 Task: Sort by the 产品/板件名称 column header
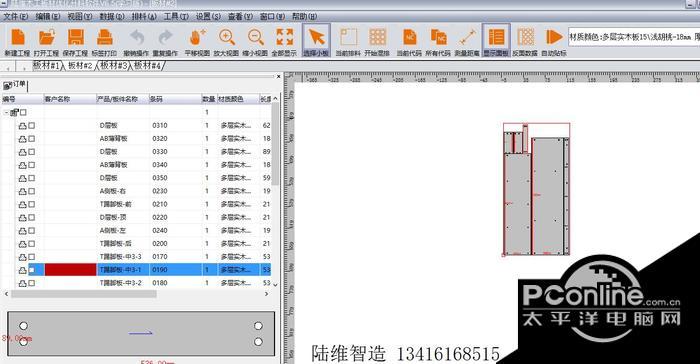[x=122, y=99]
